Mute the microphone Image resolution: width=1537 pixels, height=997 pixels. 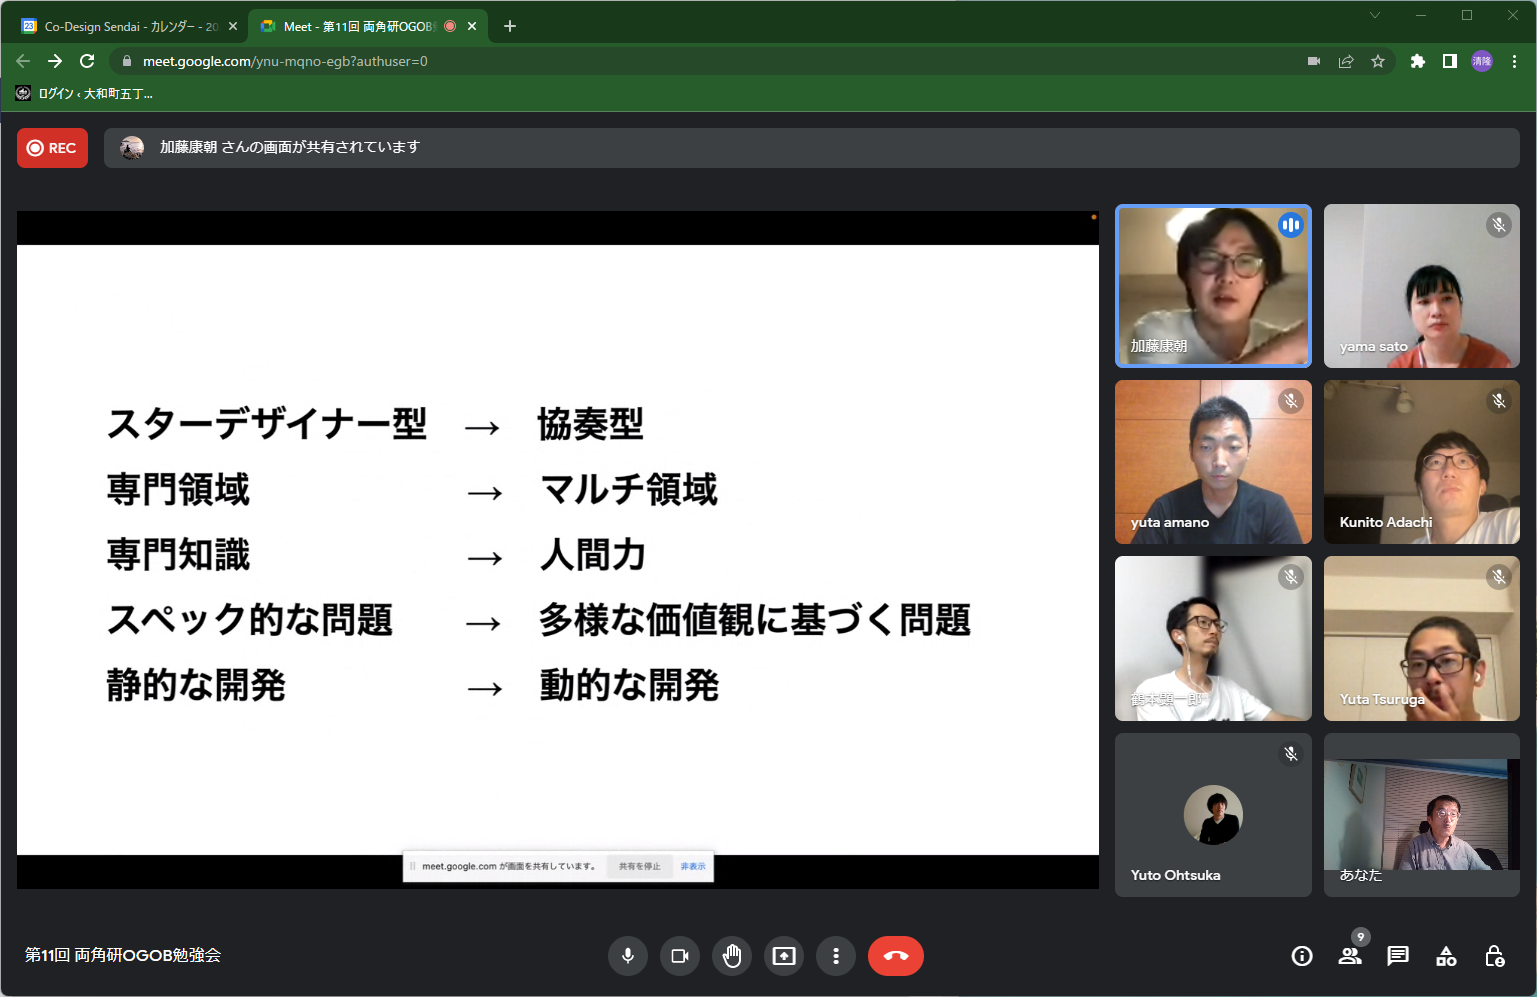[x=628, y=956]
